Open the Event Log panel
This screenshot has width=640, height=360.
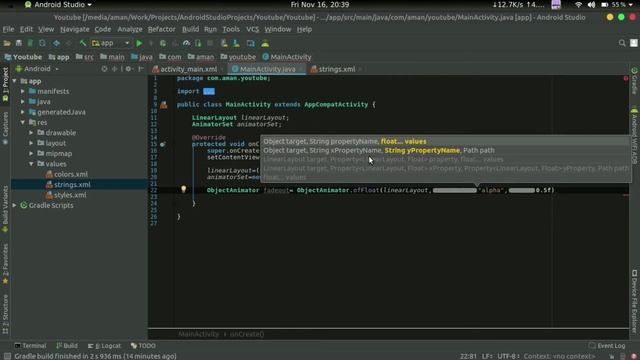pos(607,346)
